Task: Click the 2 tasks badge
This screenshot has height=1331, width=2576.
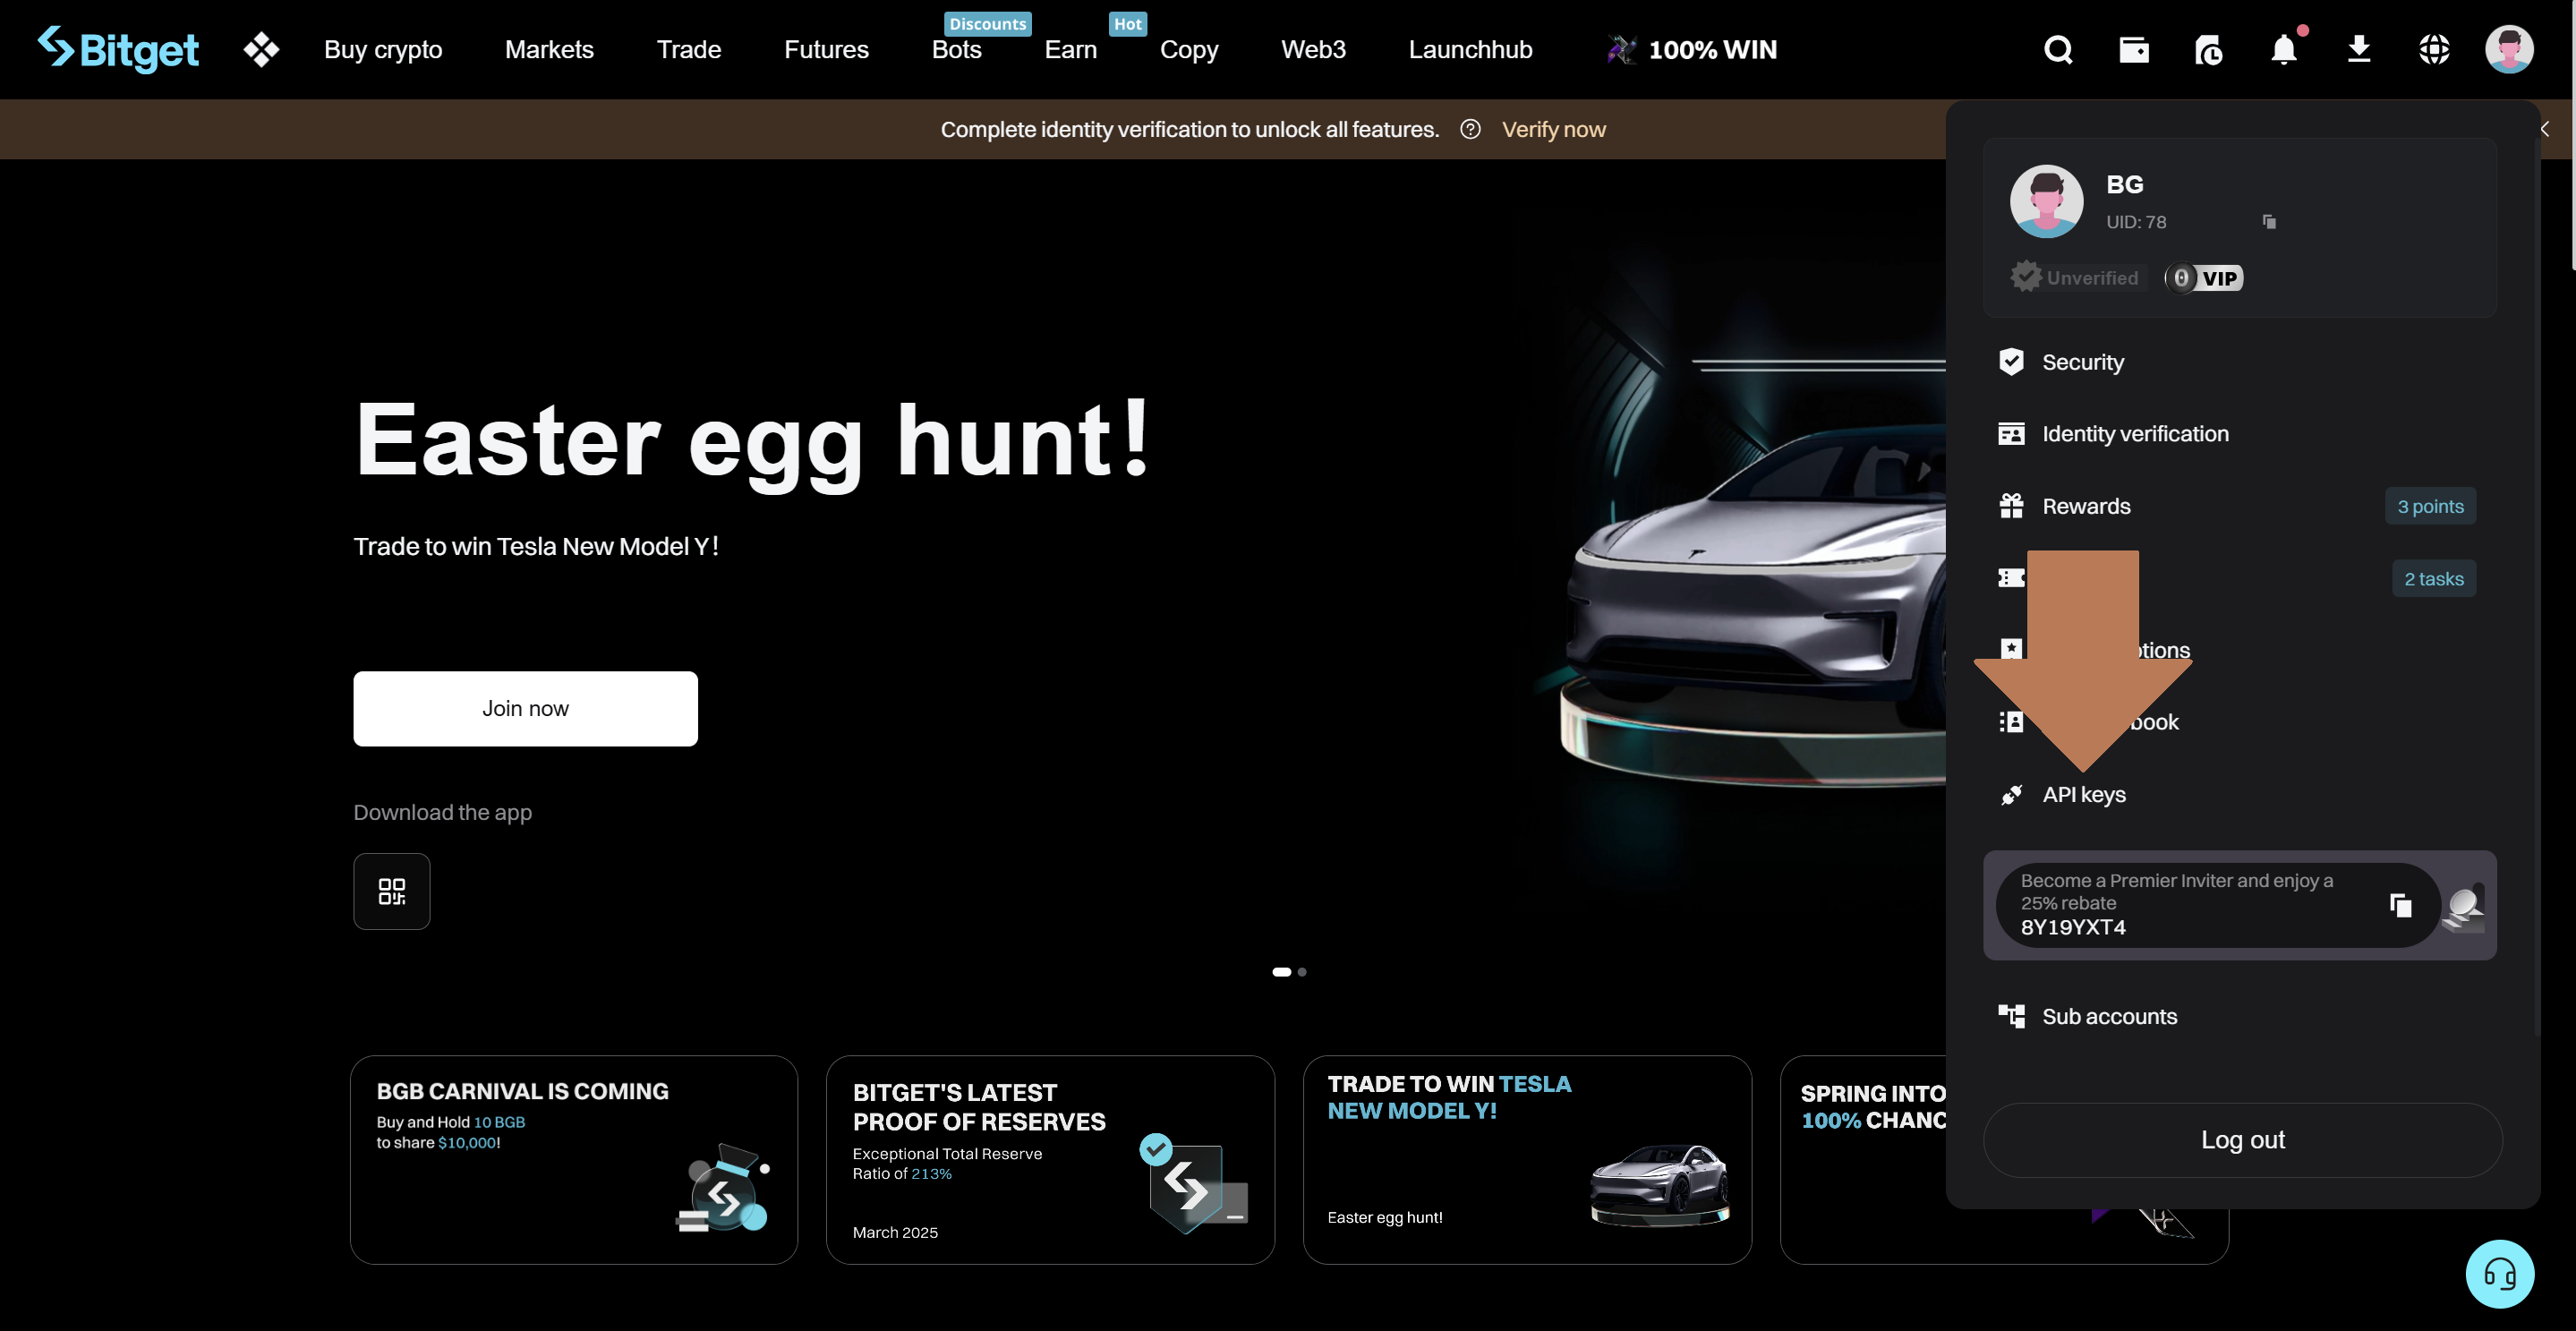Action: pyautogui.click(x=2433, y=578)
